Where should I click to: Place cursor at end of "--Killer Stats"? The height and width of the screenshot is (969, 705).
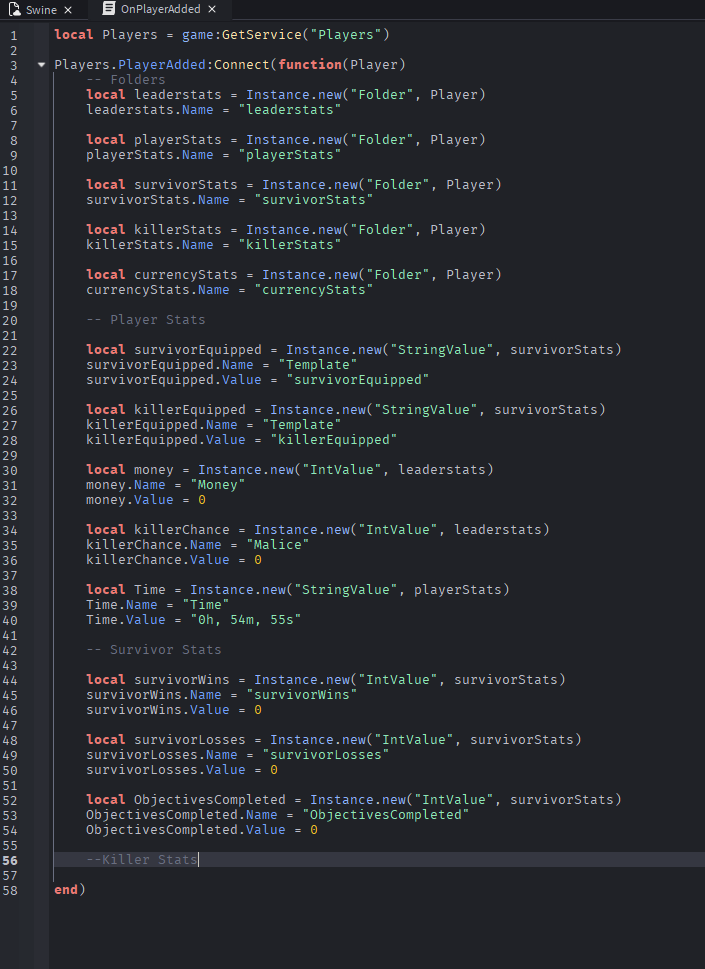pyautogui.click(x=198, y=860)
